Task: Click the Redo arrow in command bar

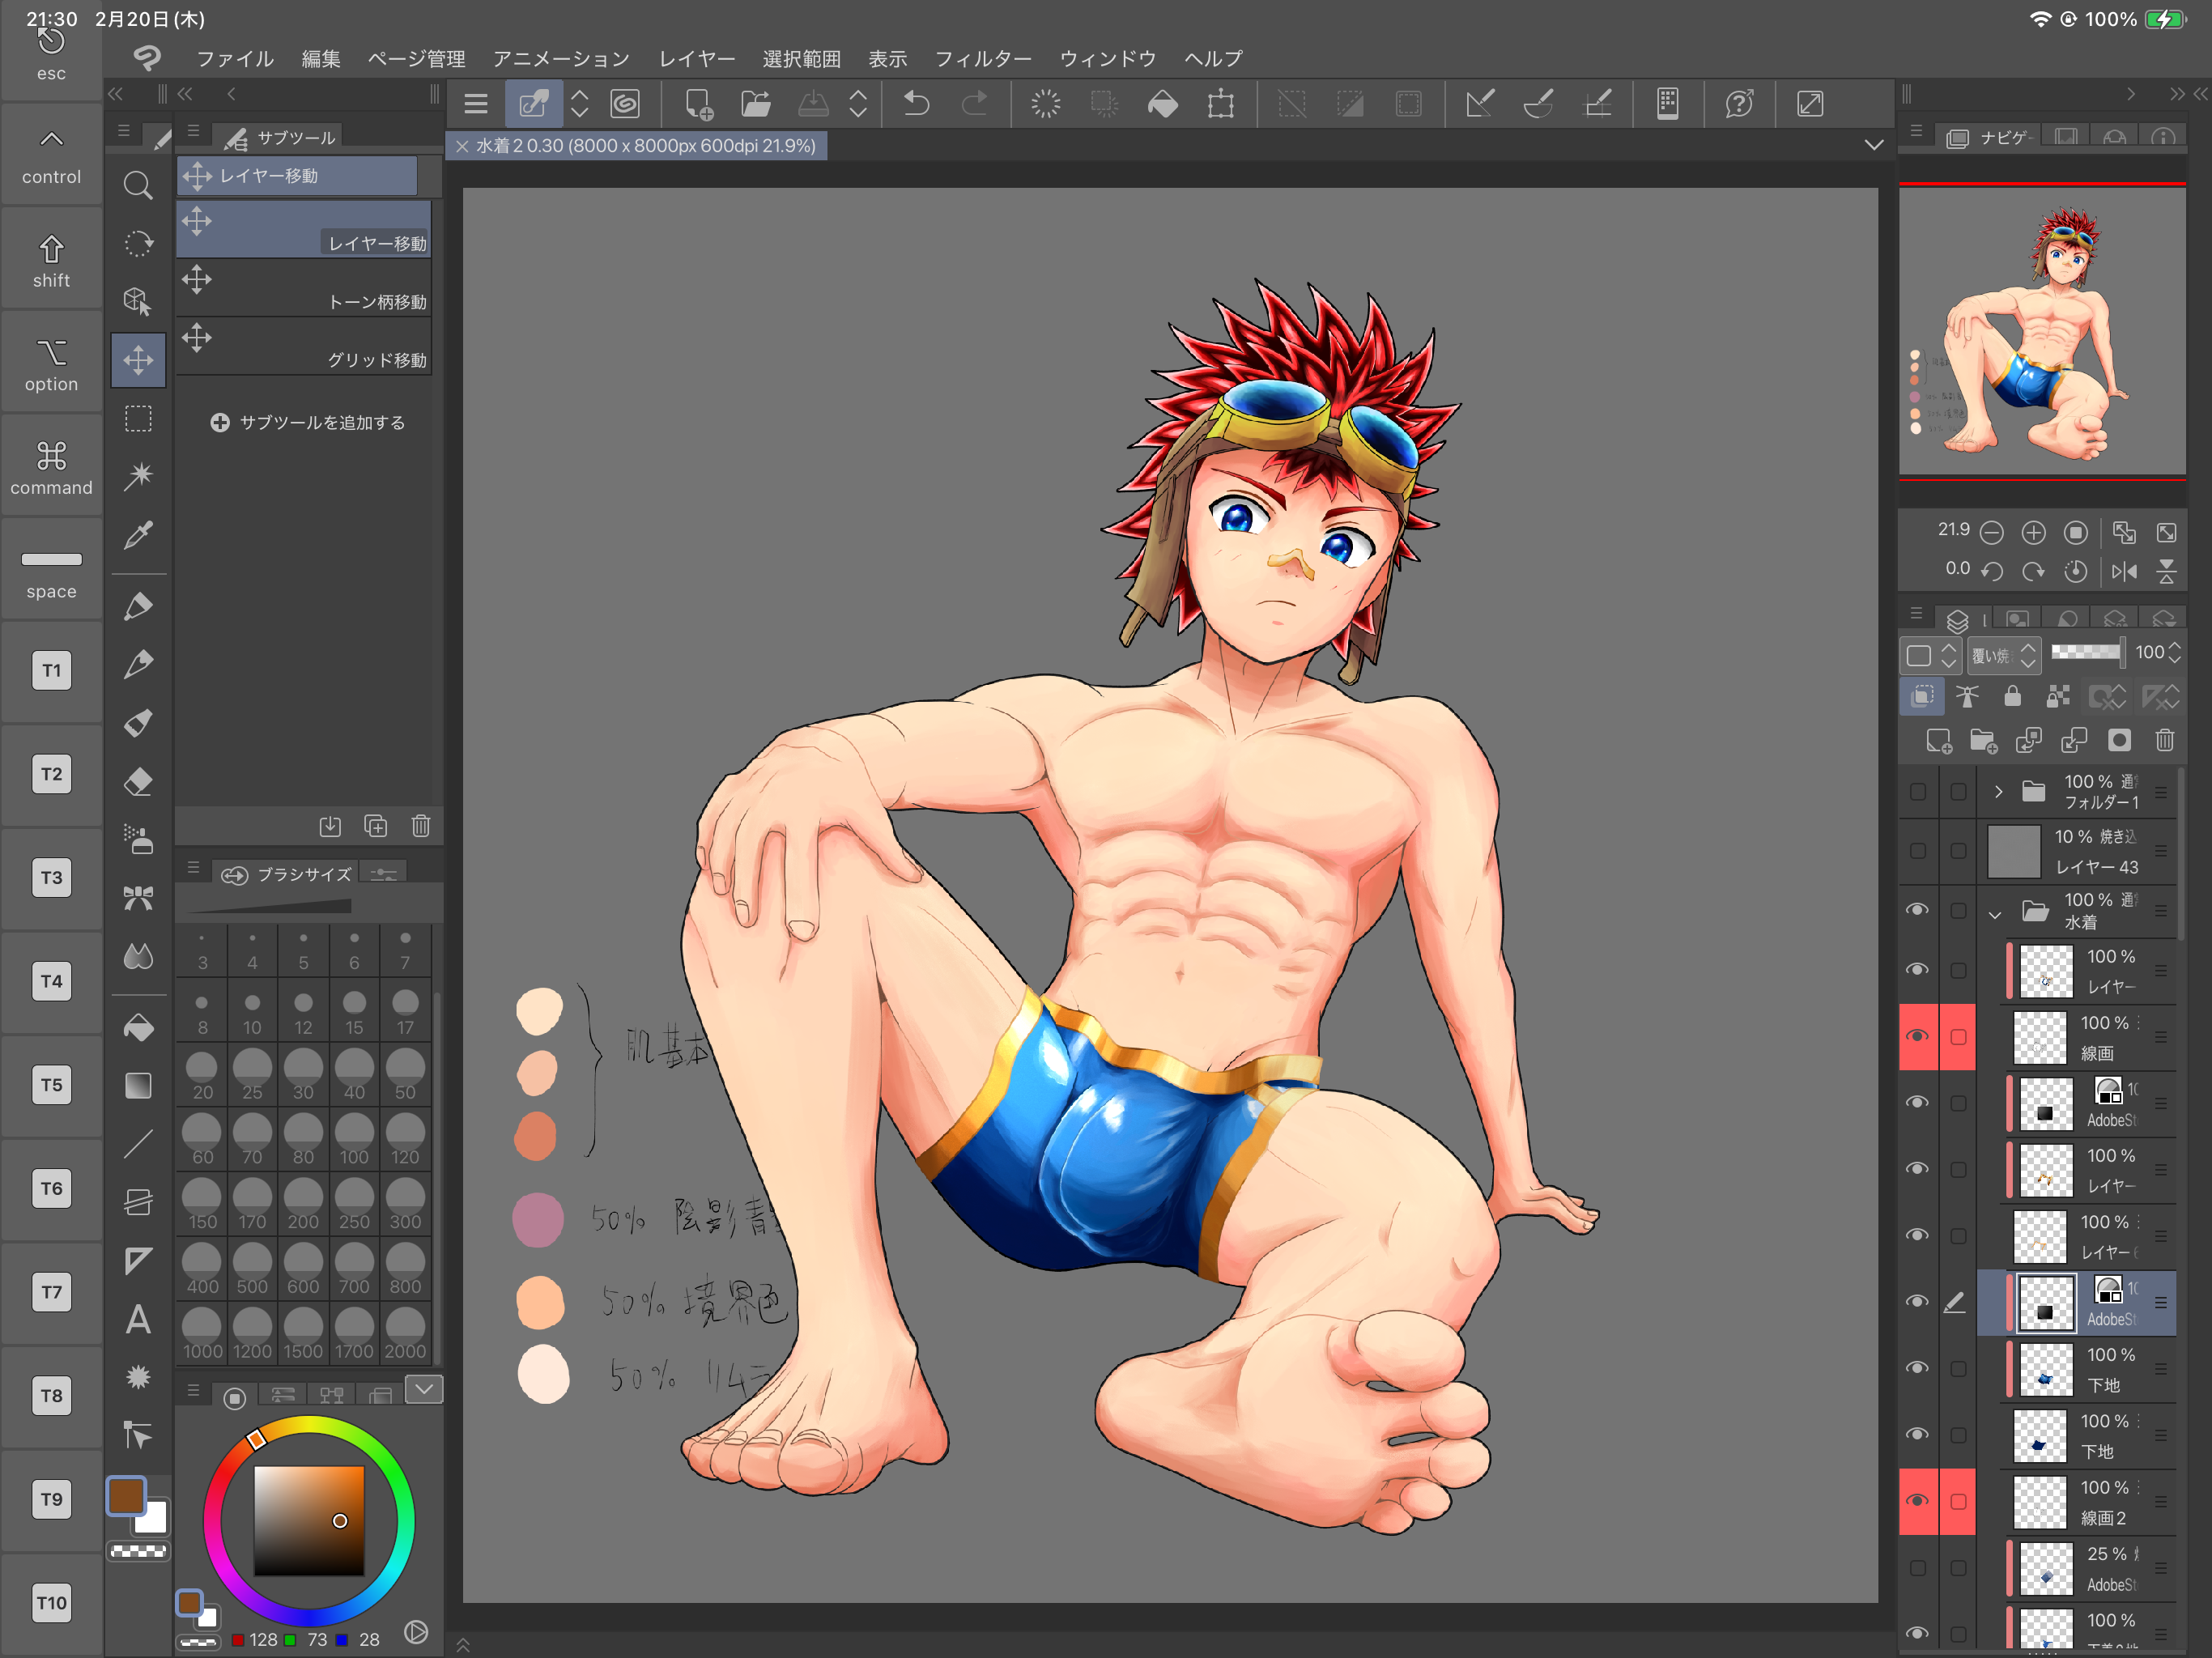Action: [974, 103]
